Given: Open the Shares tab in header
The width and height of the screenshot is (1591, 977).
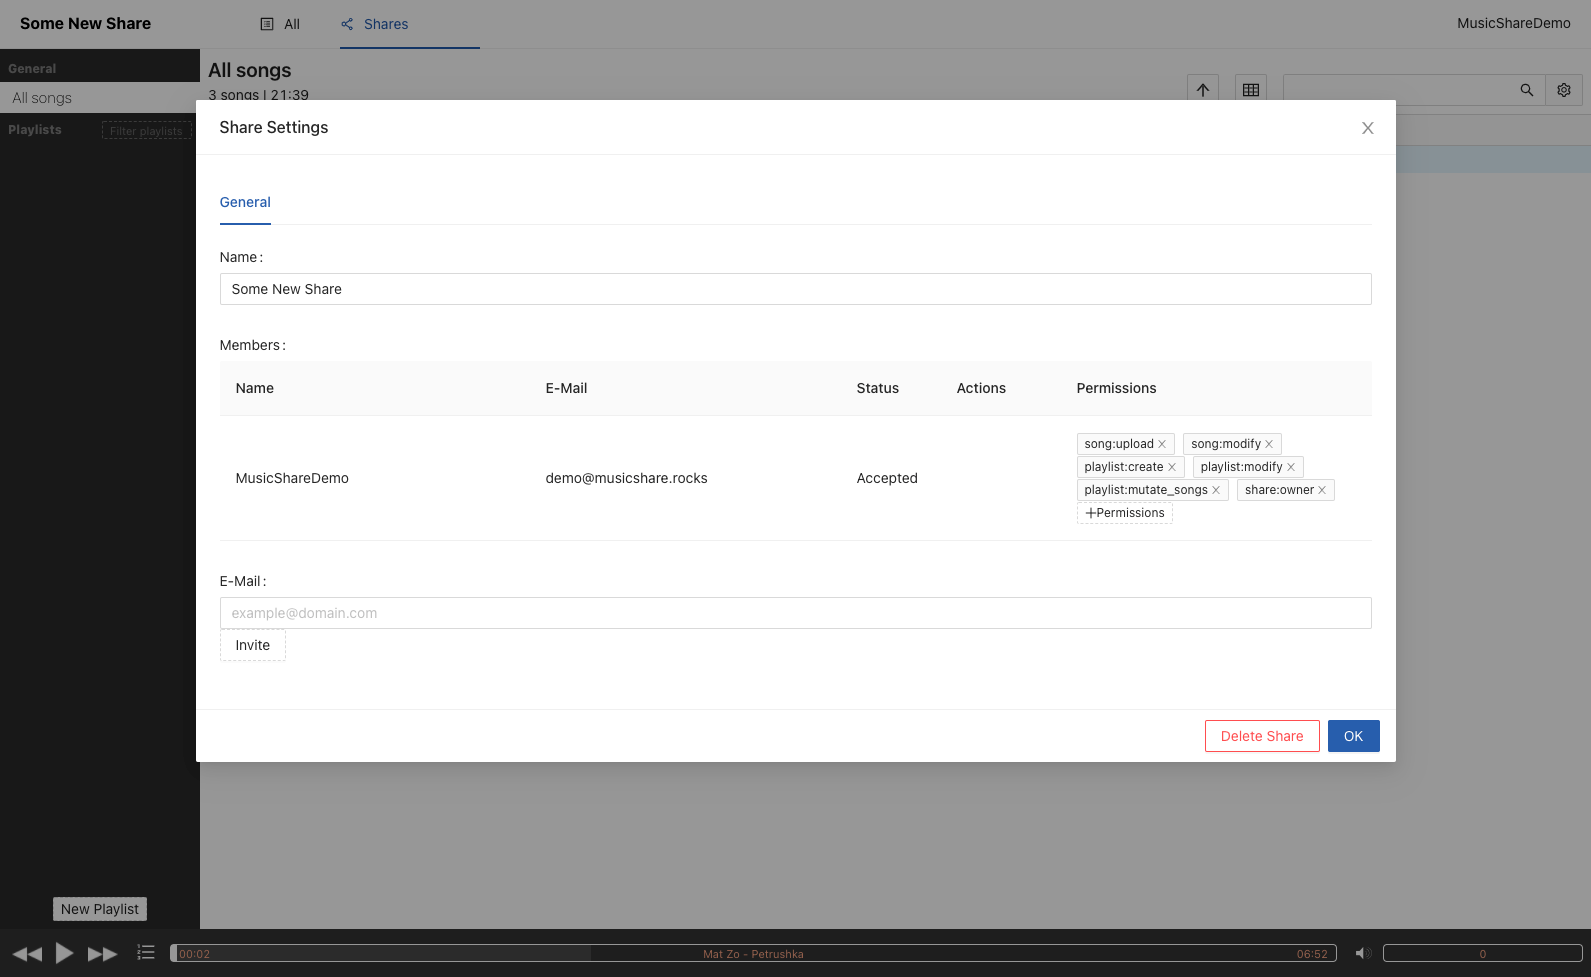Looking at the screenshot, I should 375,24.
